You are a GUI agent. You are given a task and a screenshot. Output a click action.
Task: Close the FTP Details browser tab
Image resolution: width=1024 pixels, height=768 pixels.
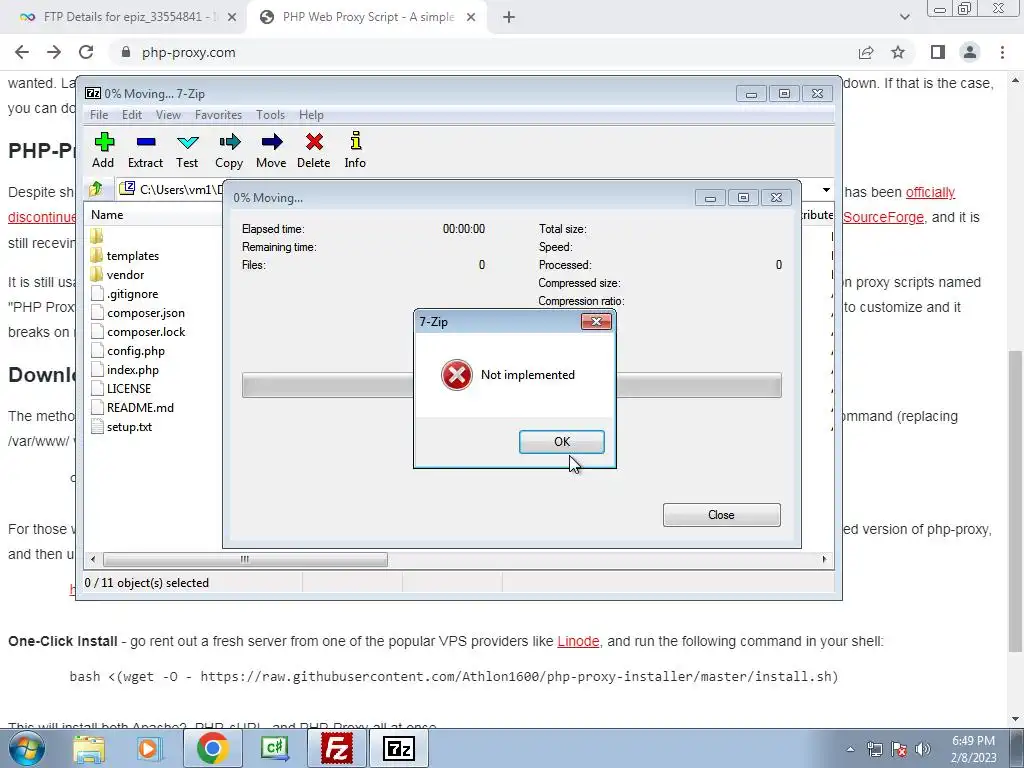[x=232, y=18]
